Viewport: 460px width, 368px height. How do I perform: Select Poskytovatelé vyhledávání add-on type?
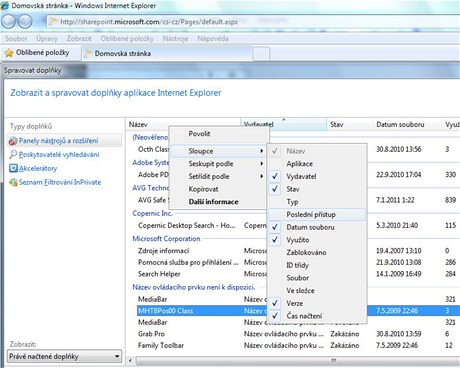click(59, 155)
